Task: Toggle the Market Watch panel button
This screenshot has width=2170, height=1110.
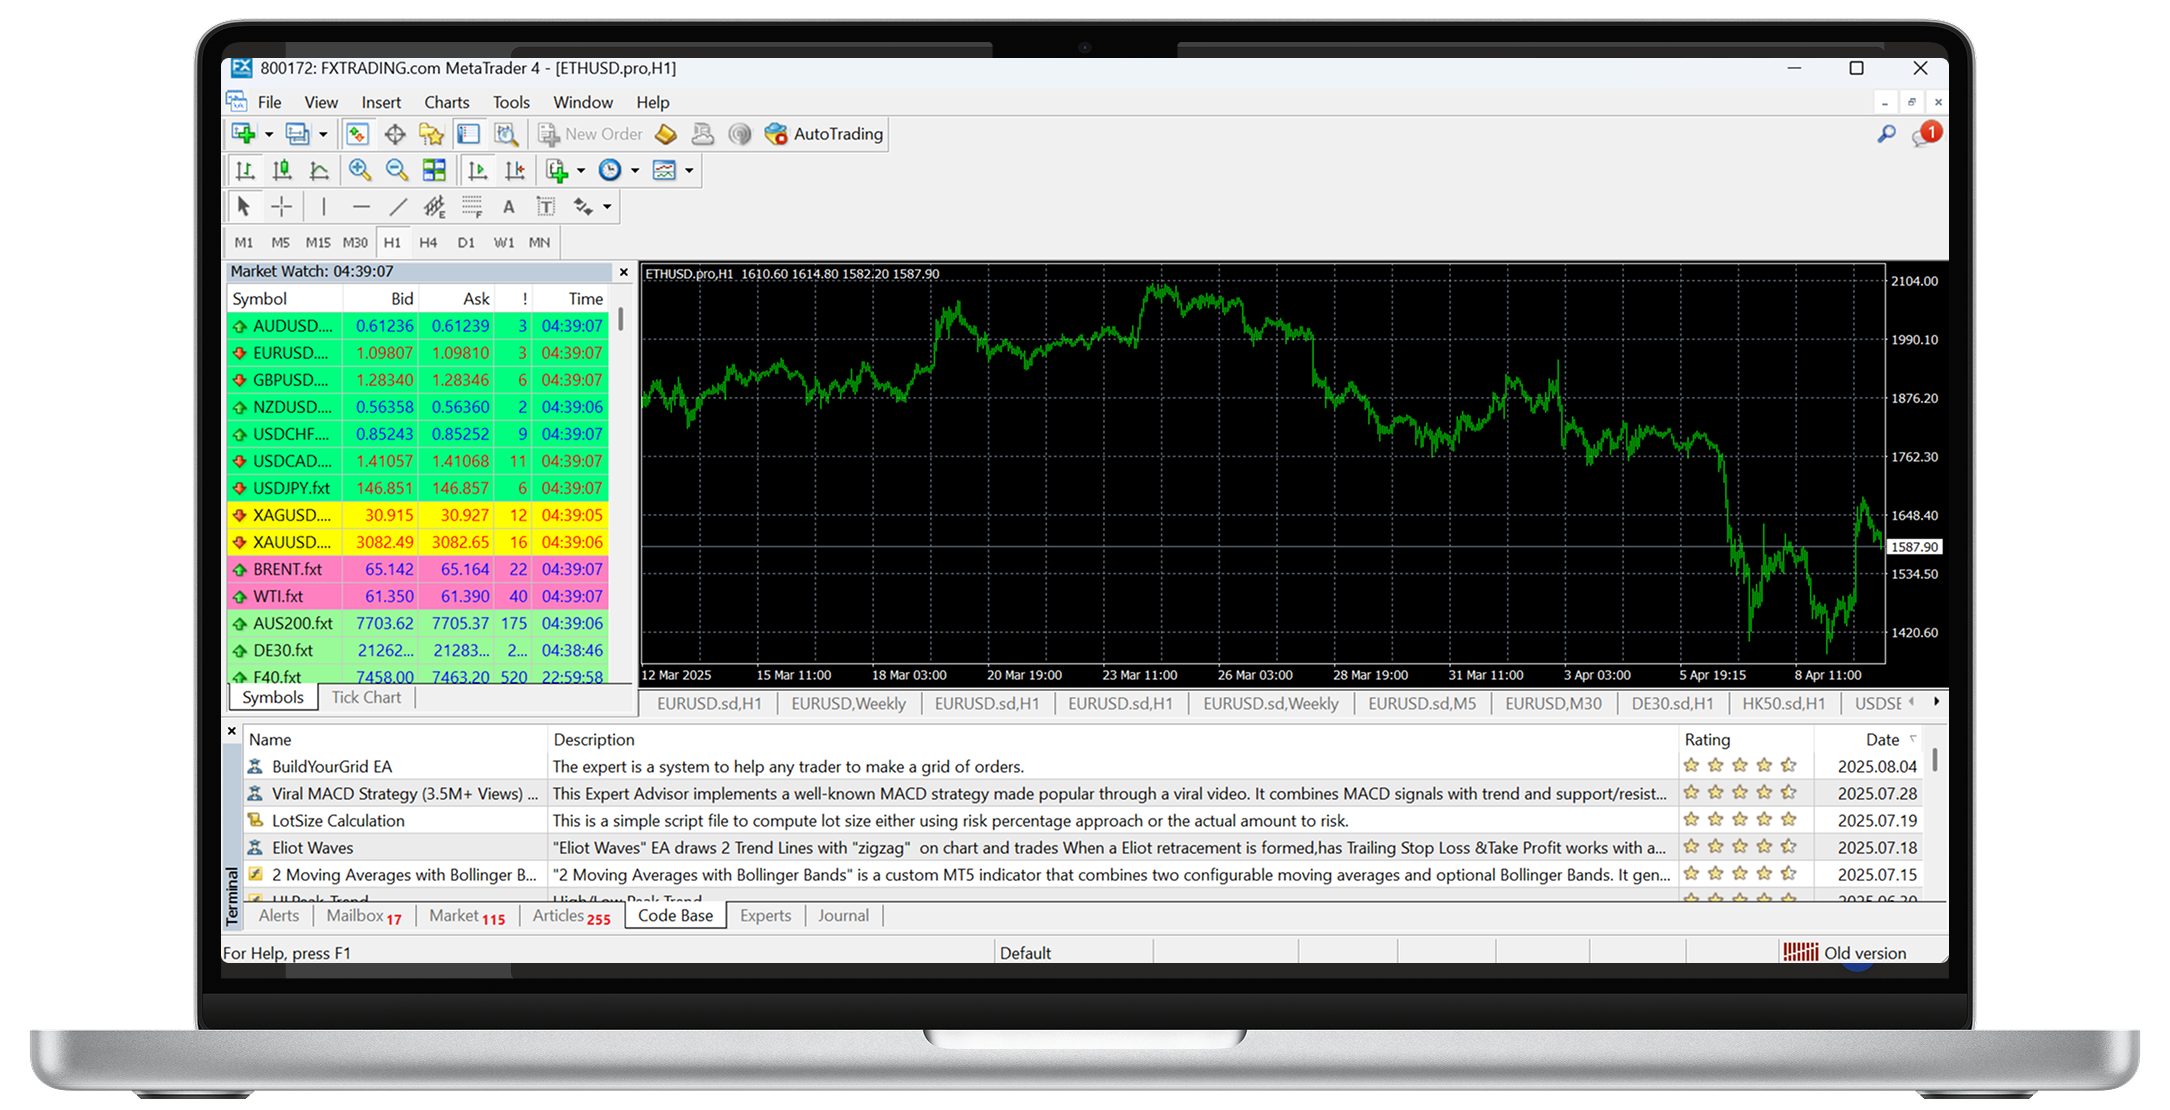Action: pyautogui.click(x=357, y=134)
